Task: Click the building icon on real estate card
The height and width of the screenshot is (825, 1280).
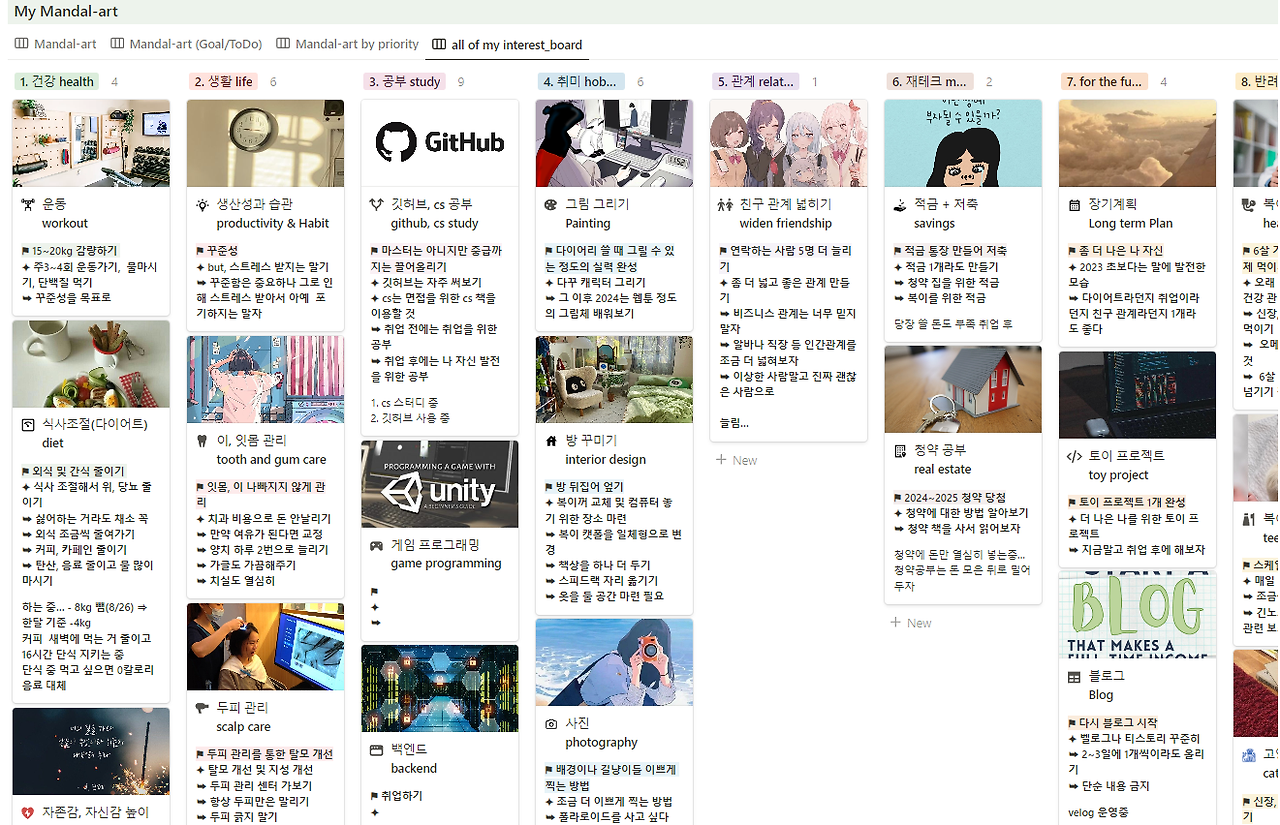Action: [x=899, y=450]
